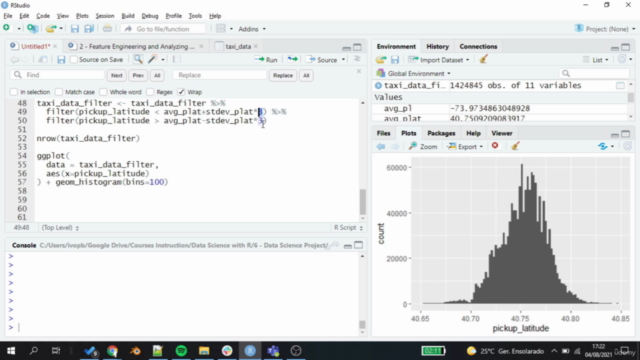Screen dimensions: 640x360
Task: Click the Find text input field
Action: (x=57, y=75)
